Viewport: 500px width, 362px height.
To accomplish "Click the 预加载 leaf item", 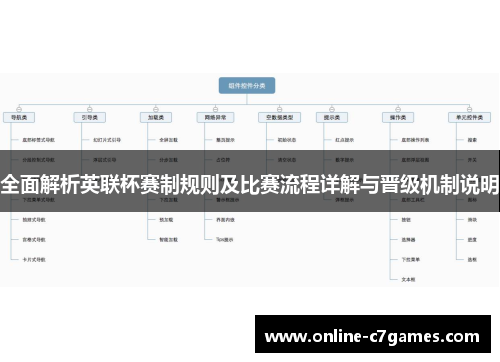I will 166,220.
